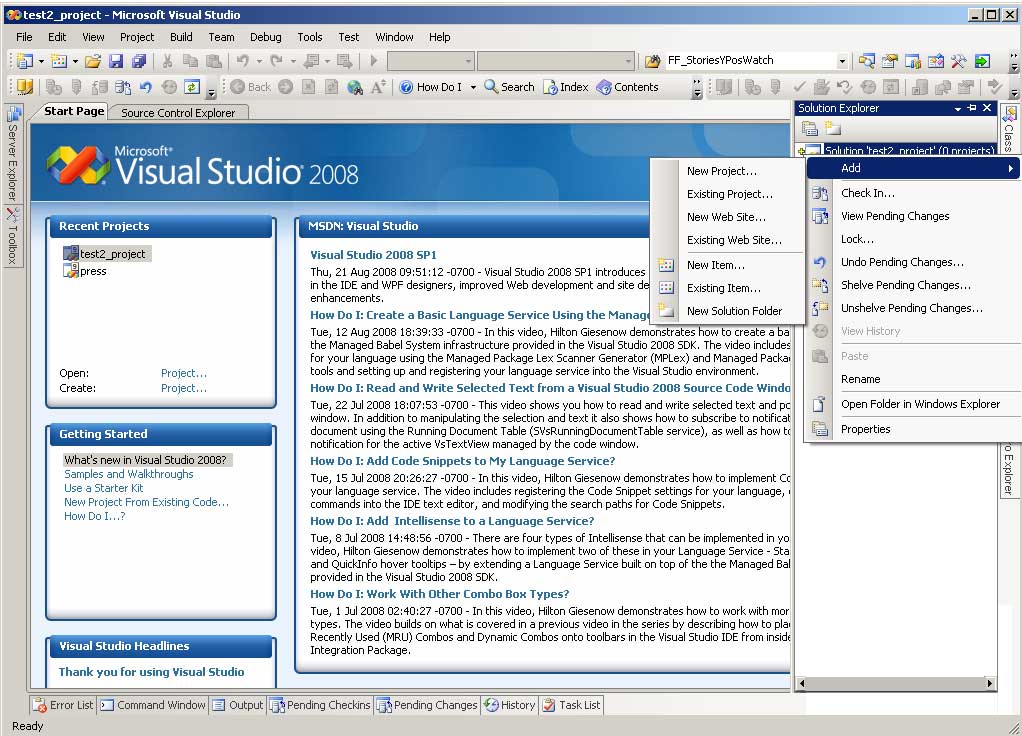Click the green arrow Start Page icon

pos(982,61)
